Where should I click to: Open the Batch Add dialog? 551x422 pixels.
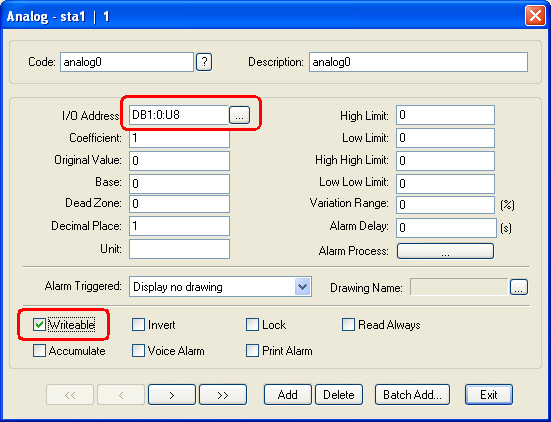412,395
